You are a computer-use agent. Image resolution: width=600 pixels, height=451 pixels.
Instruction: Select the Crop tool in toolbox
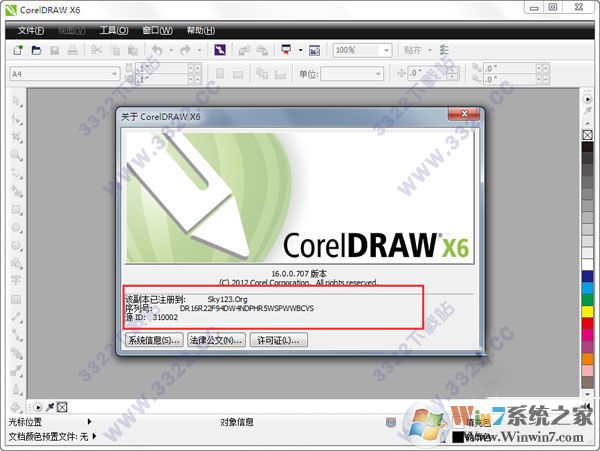click(16, 137)
